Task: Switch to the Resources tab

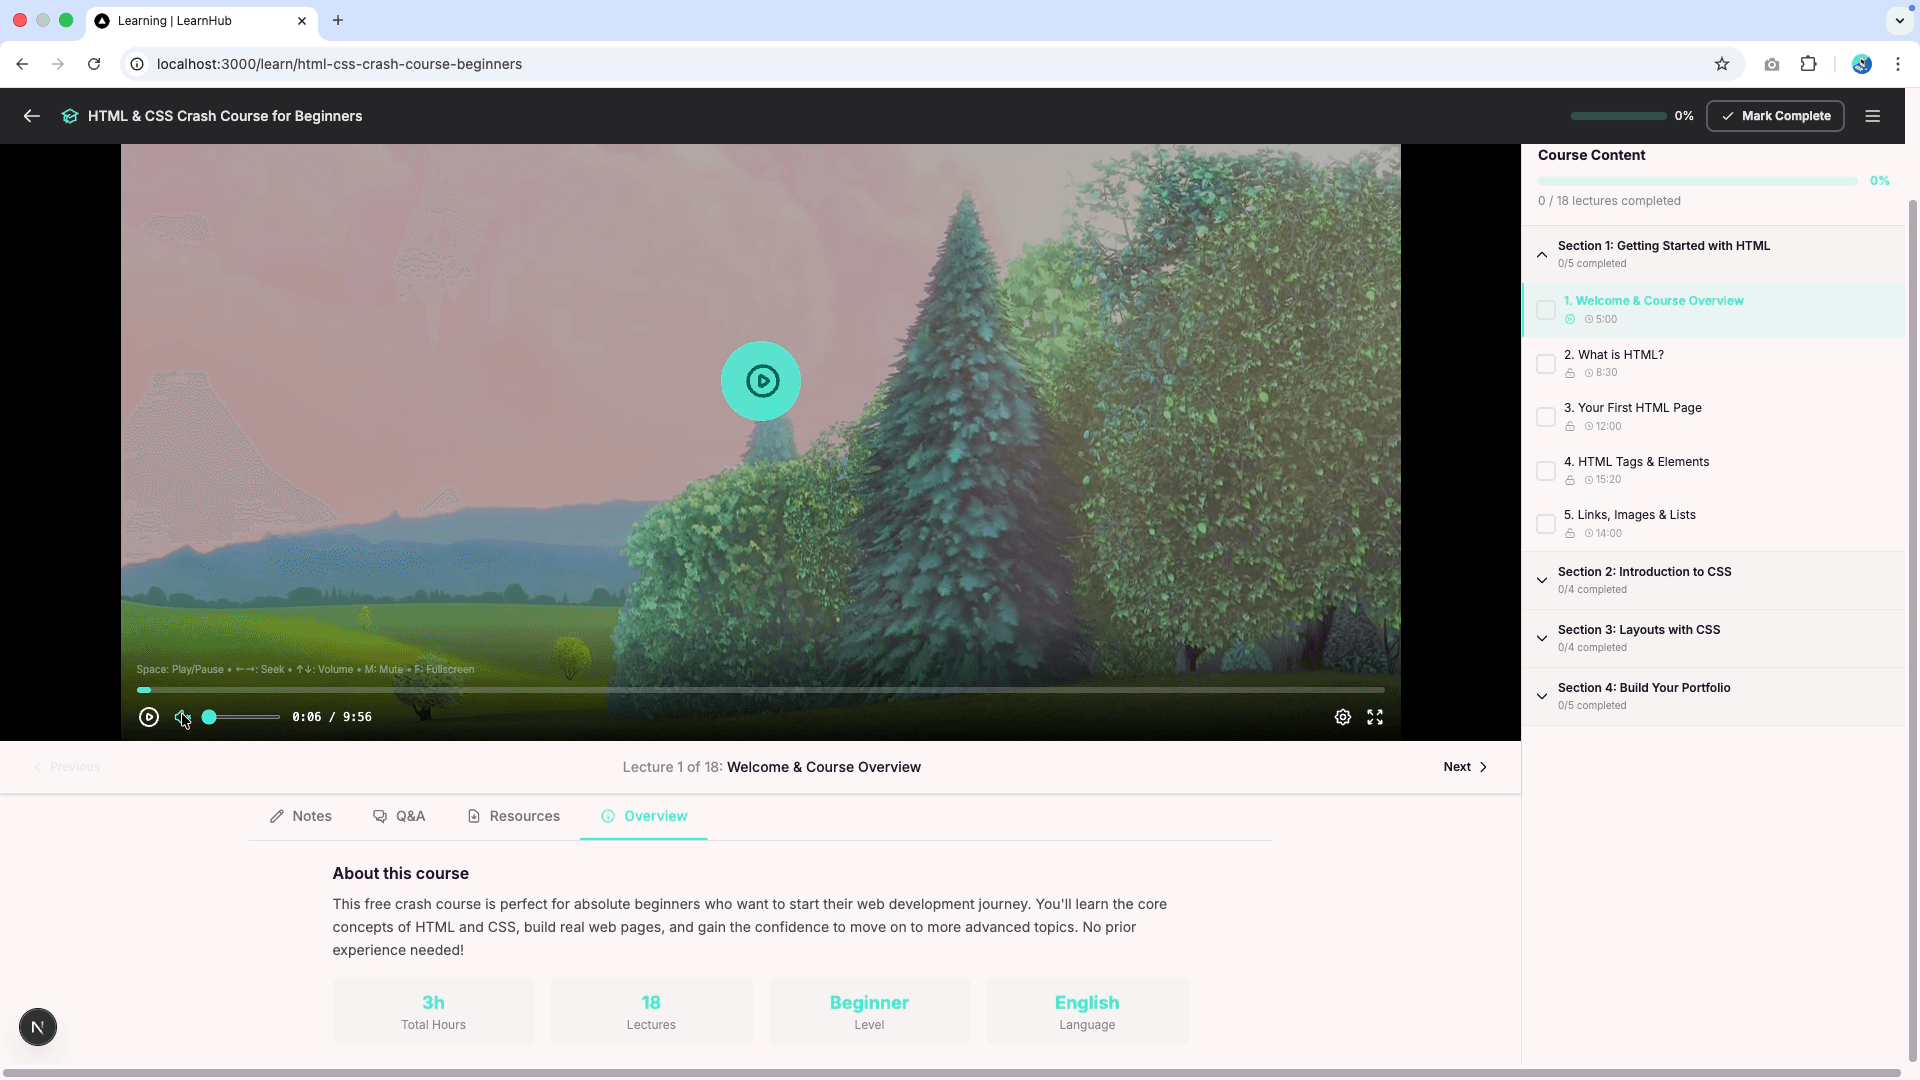Action: tap(513, 816)
